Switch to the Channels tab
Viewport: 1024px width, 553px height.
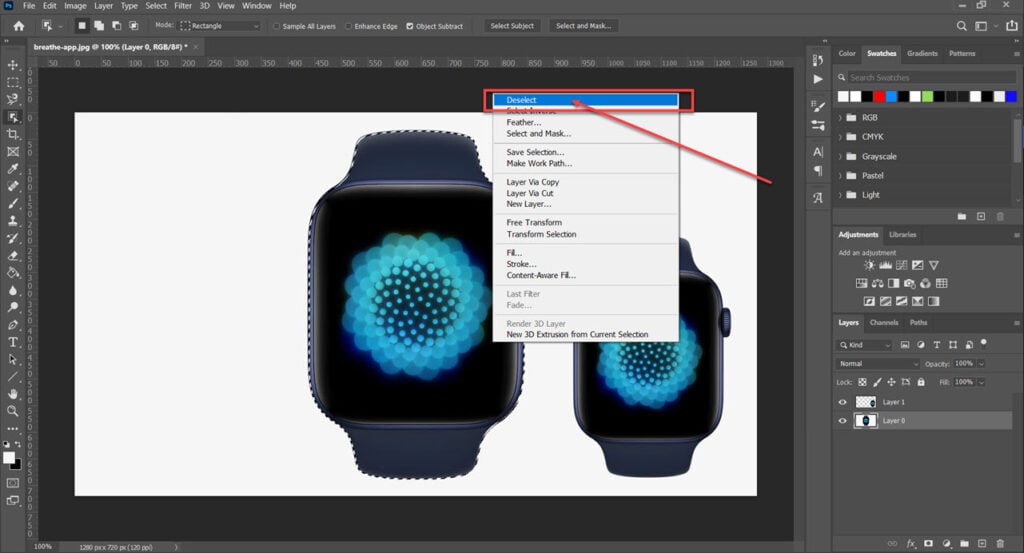(x=884, y=323)
